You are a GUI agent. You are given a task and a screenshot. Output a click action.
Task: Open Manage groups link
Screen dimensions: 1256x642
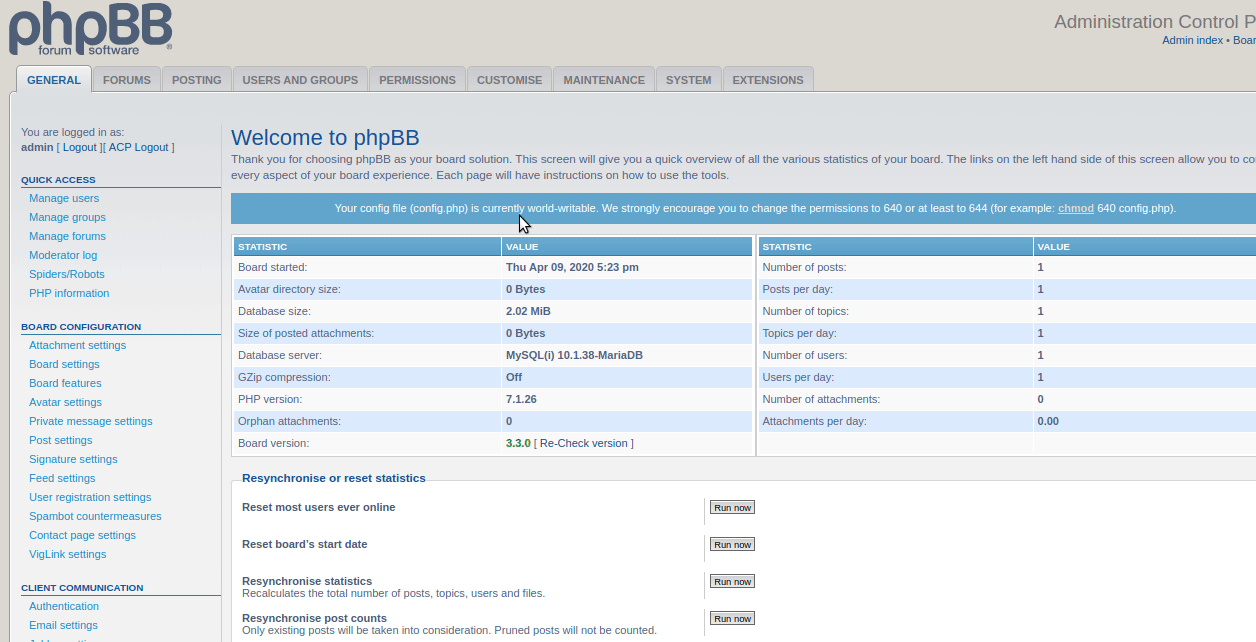click(67, 217)
